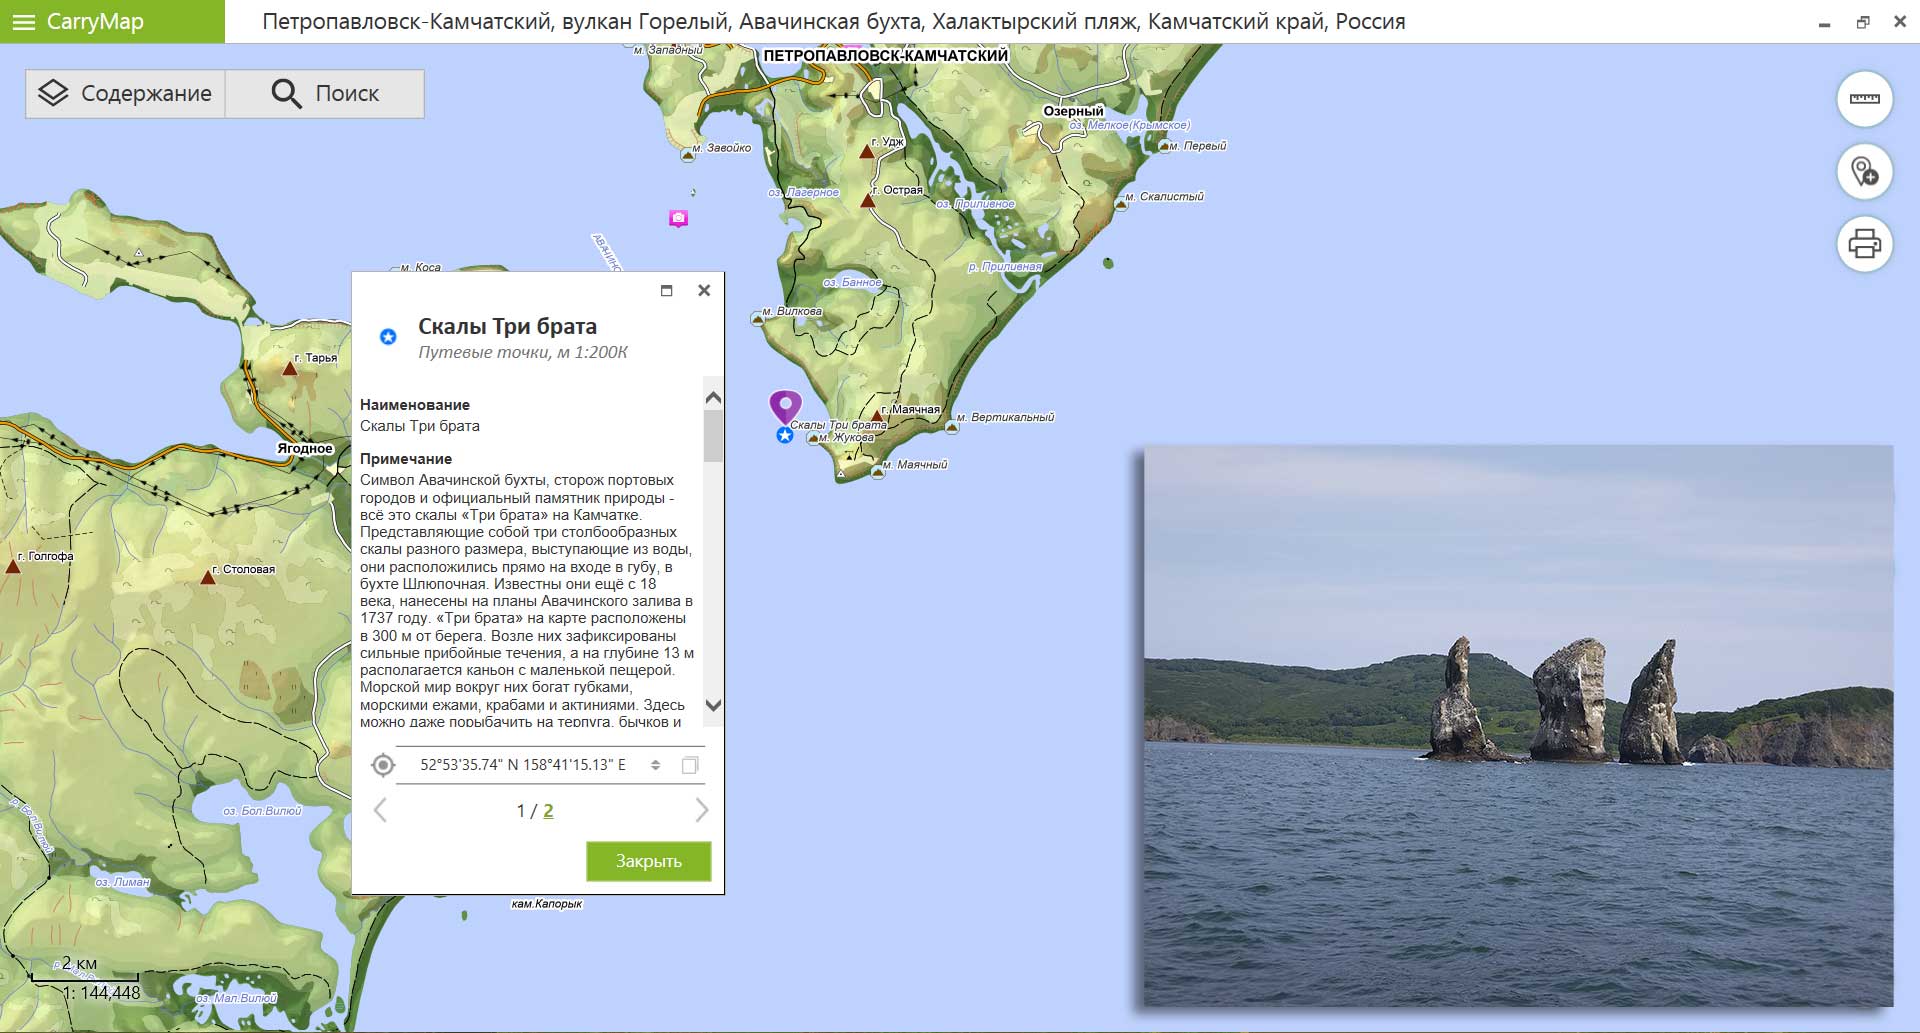Click the г. Тарья mountain triangle
Image resolution: width=1920 pixels, height=1033 pixels.
[x=290, y=369]
